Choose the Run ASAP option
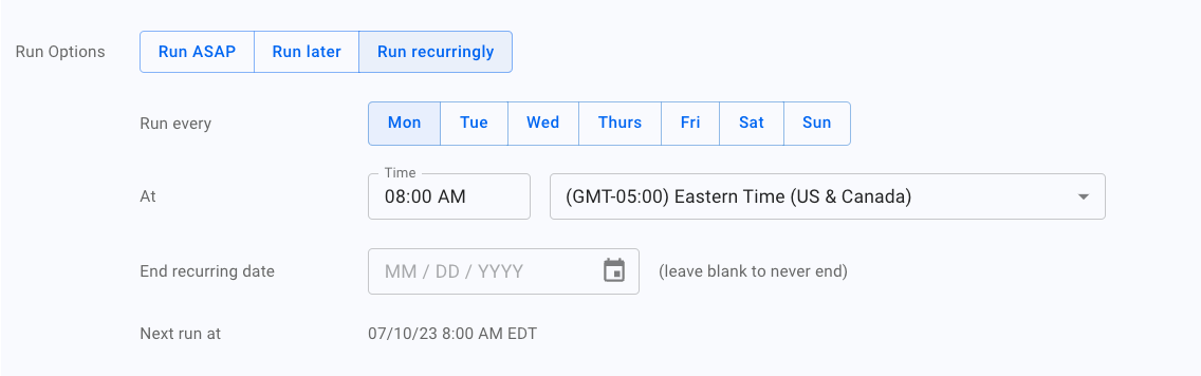This screenshot has height=376, width=1201. [197, 52]
